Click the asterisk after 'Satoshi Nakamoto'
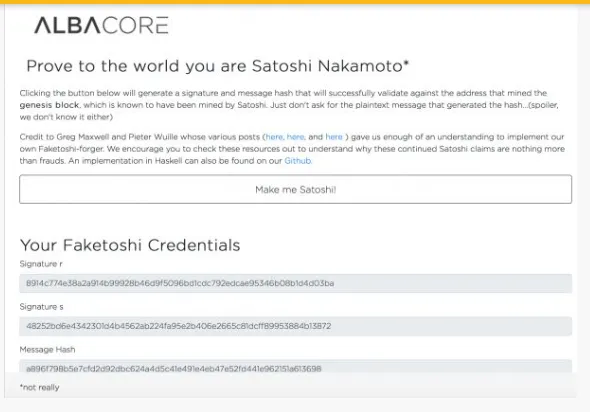Screen dimensions: 590x412 406,63
